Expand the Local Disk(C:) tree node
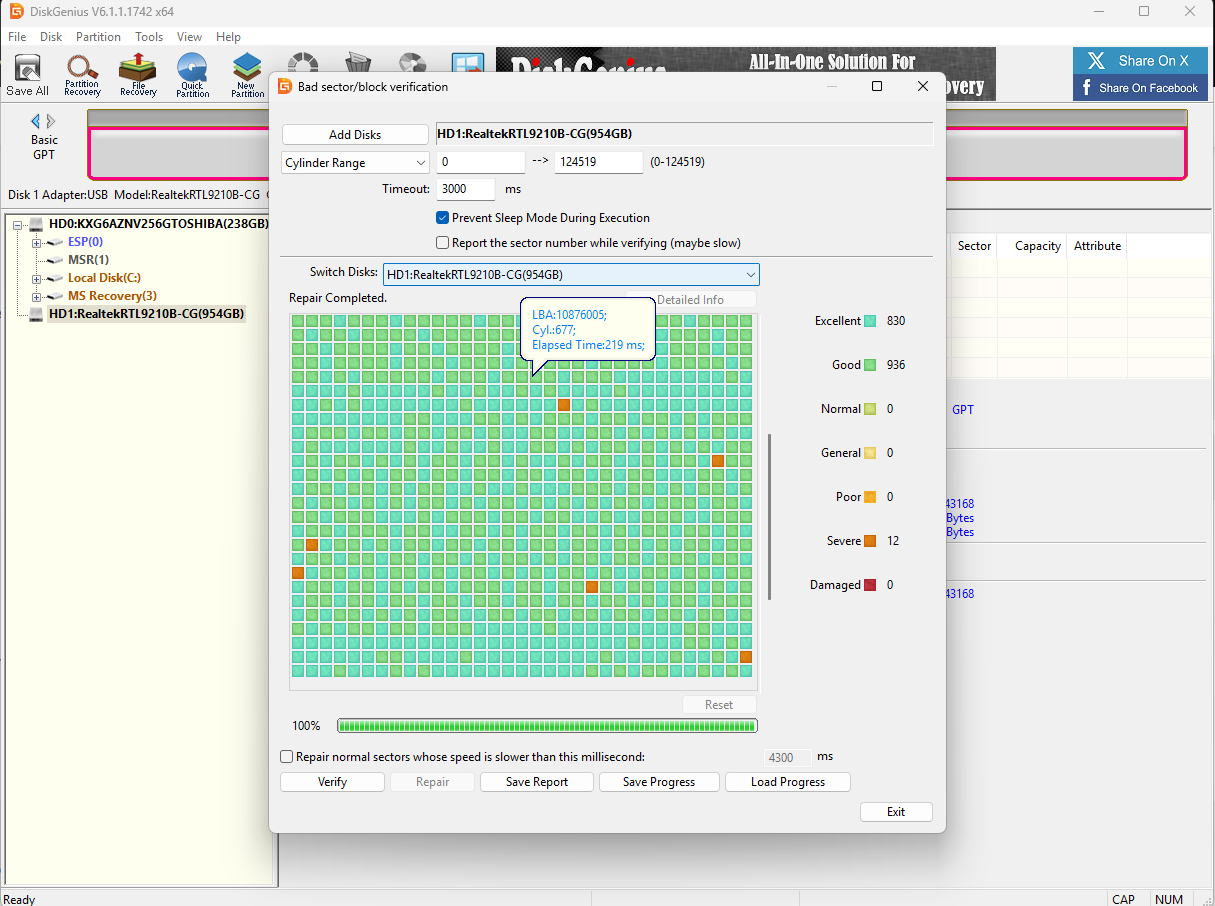 click(37, 278)
